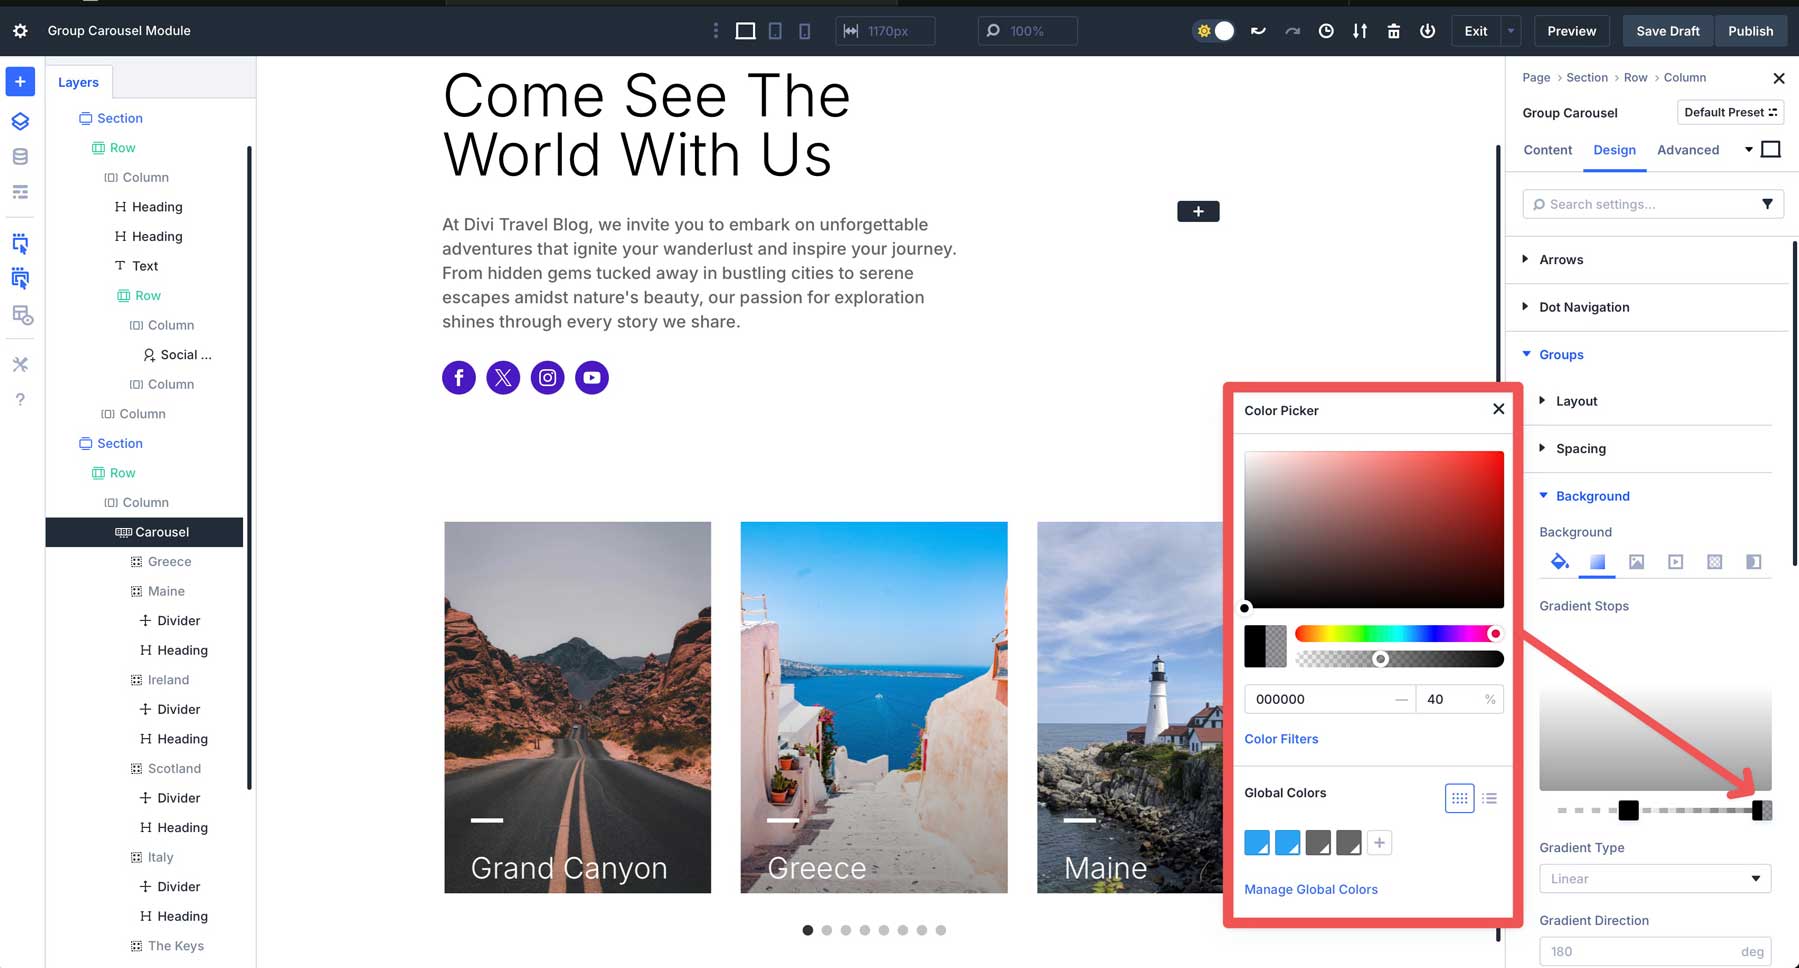This screenshot has width=1799, height=968.
Task: Click the trash icon in the top toolbar
Action: (x=1393, y=31)
